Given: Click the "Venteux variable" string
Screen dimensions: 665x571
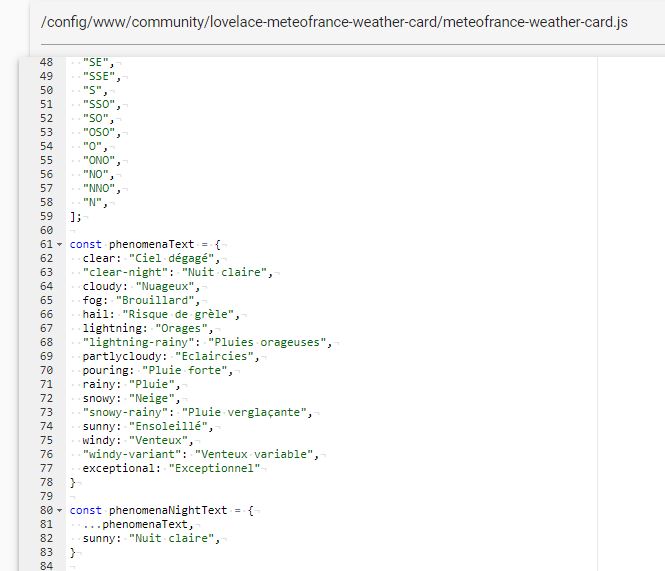Looking at the screenshot, I should point(254,454).
